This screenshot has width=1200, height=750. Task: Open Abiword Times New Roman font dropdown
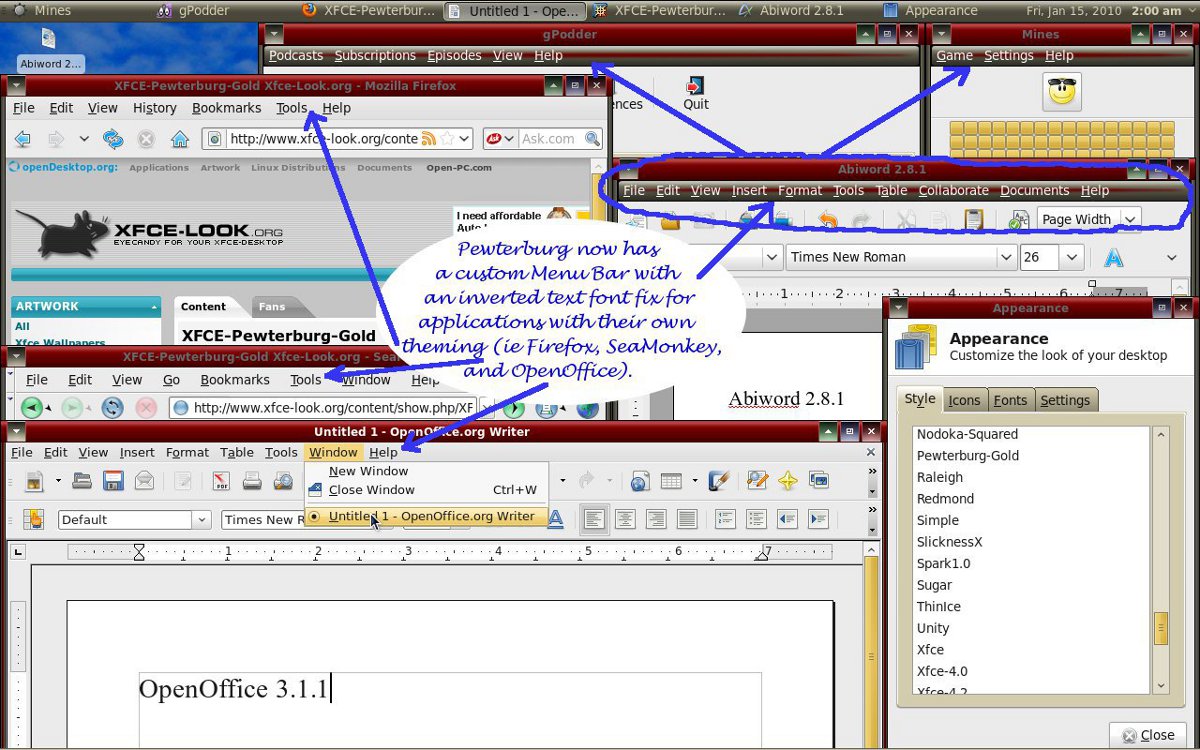coord(1006,257)
